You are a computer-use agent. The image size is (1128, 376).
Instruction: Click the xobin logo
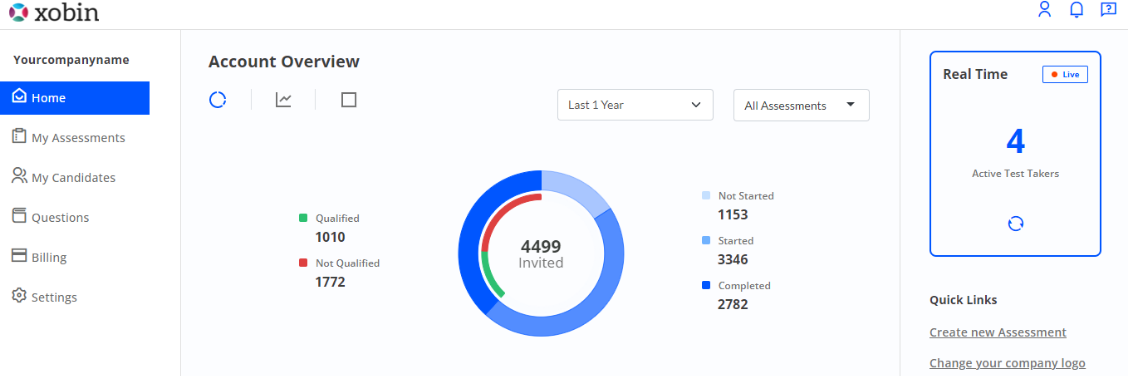coord(54,12)
